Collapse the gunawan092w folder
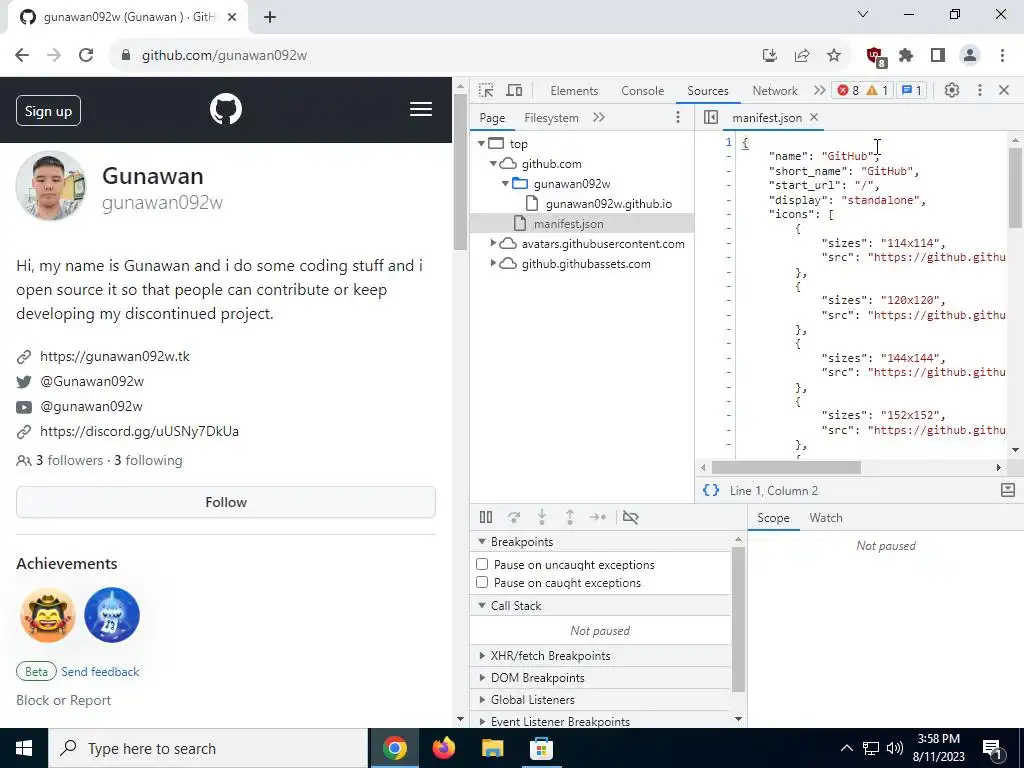The width and height of the screenshot is (1024, 768). 505,184
